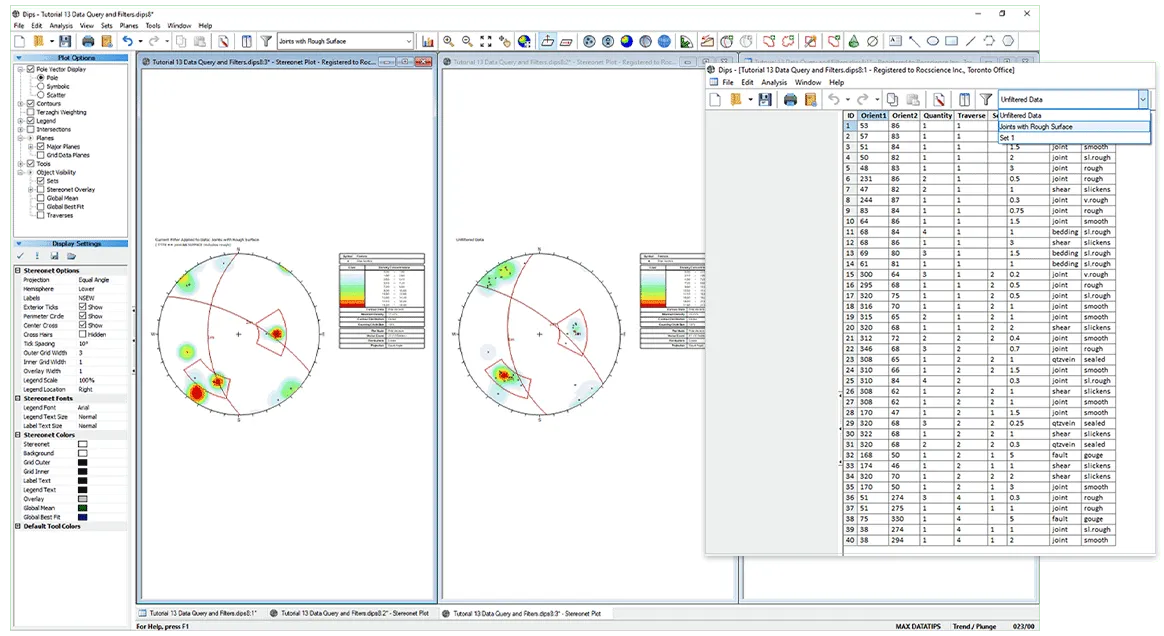Viewport: 1164px width, 636px height.
Task: Click the filter funnel icon in main toolbar
Action: tap(266, 42)
